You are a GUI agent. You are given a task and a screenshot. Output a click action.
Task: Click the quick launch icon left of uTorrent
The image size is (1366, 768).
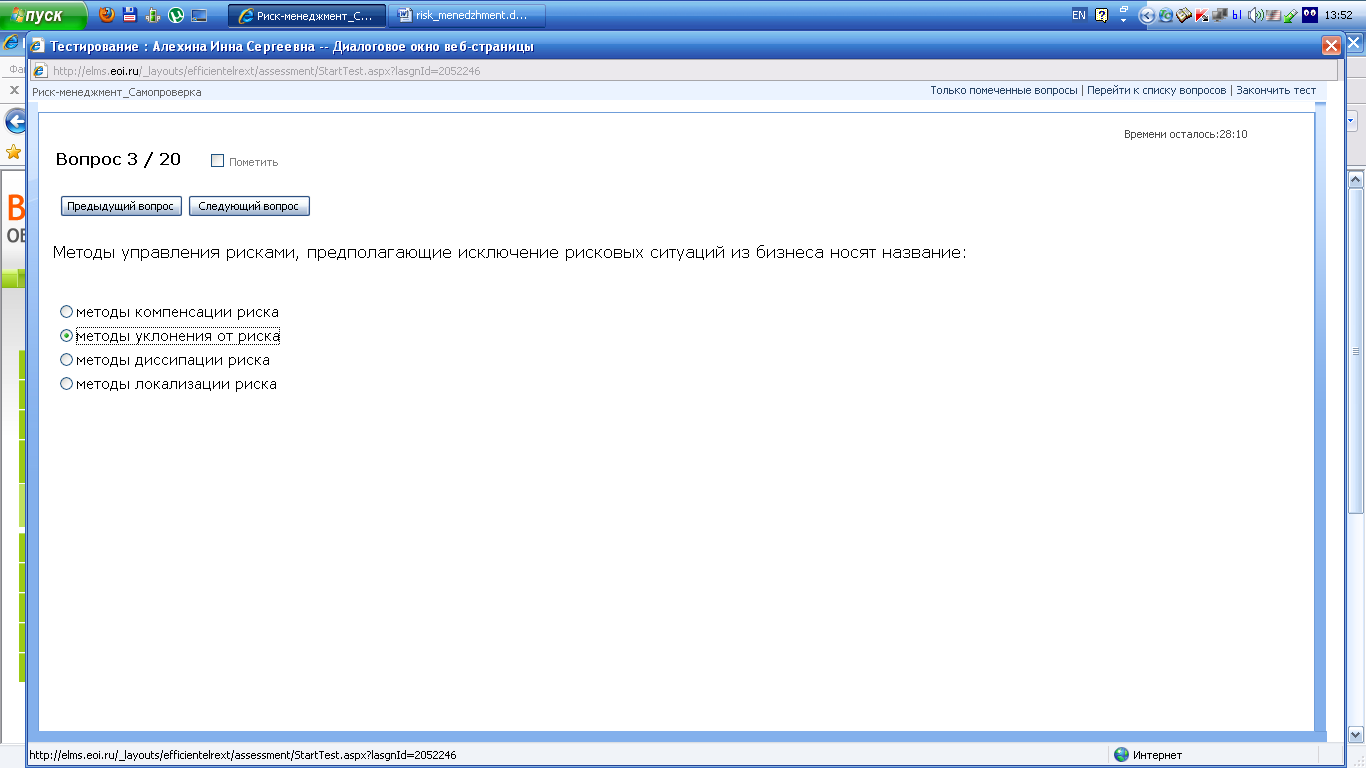coord(153,15)
